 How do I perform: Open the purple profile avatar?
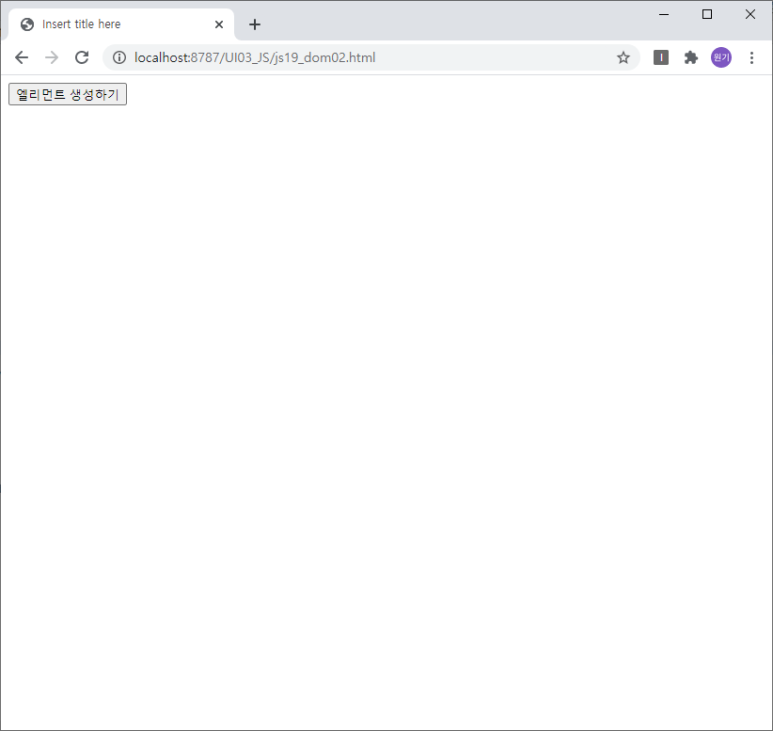pyautogui.click(x=721, y=58)
